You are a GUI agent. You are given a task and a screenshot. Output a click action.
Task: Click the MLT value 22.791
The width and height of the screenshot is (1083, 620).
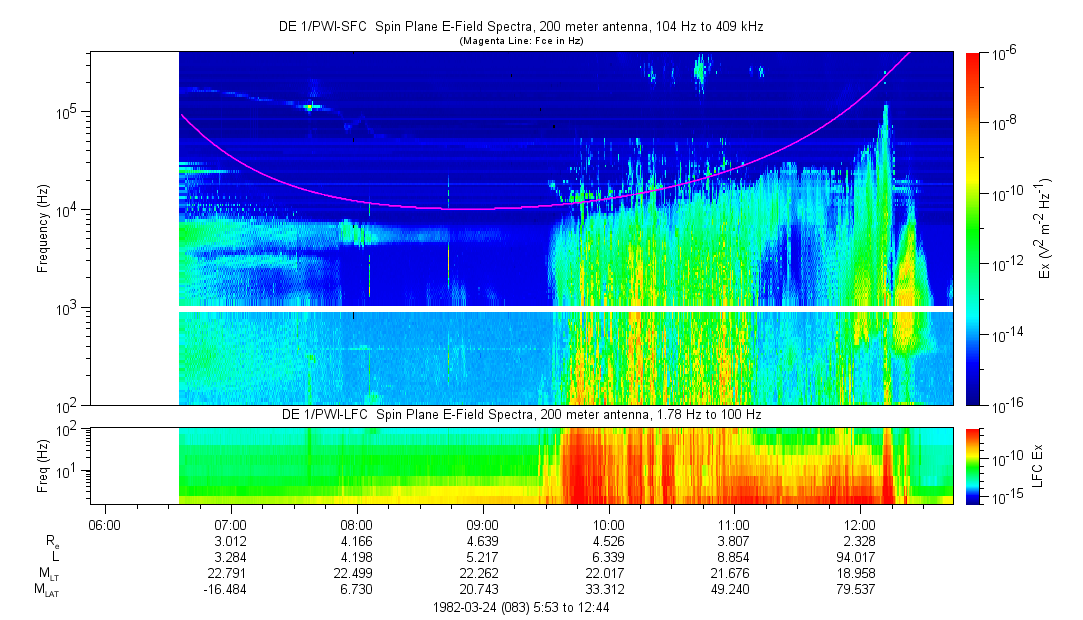click(227, 573)
